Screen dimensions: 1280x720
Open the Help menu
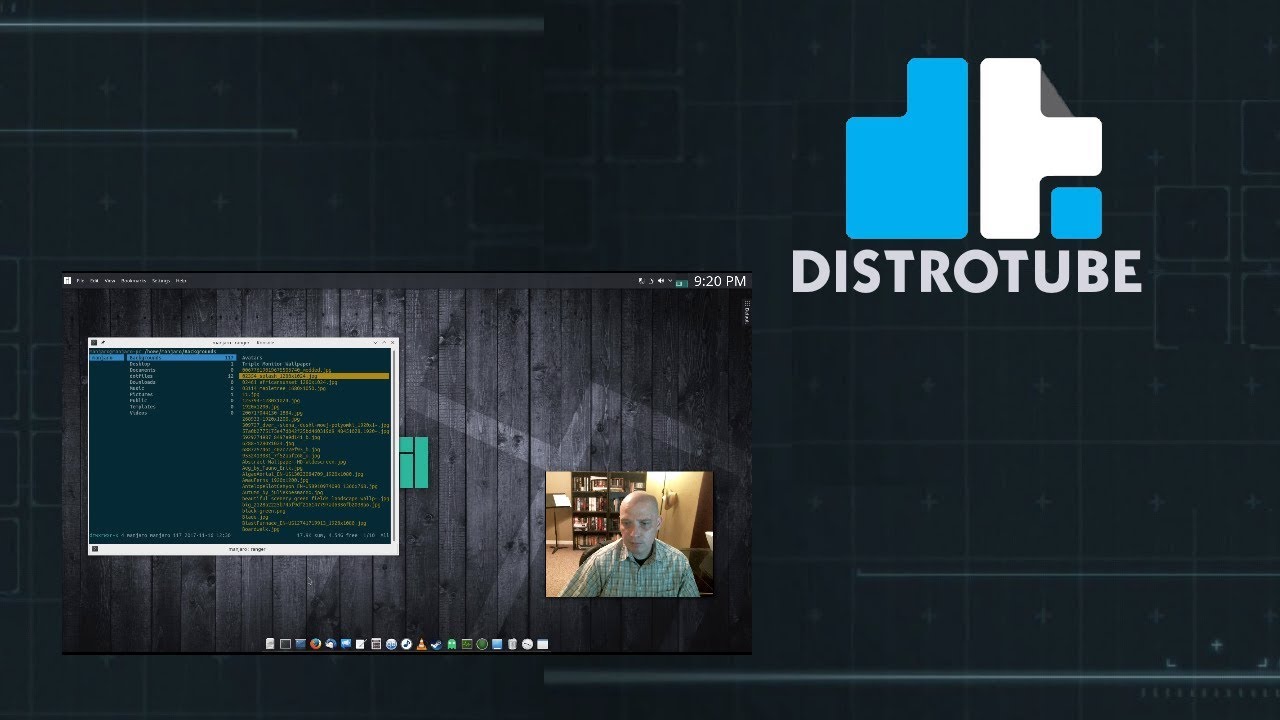point(181,281)
